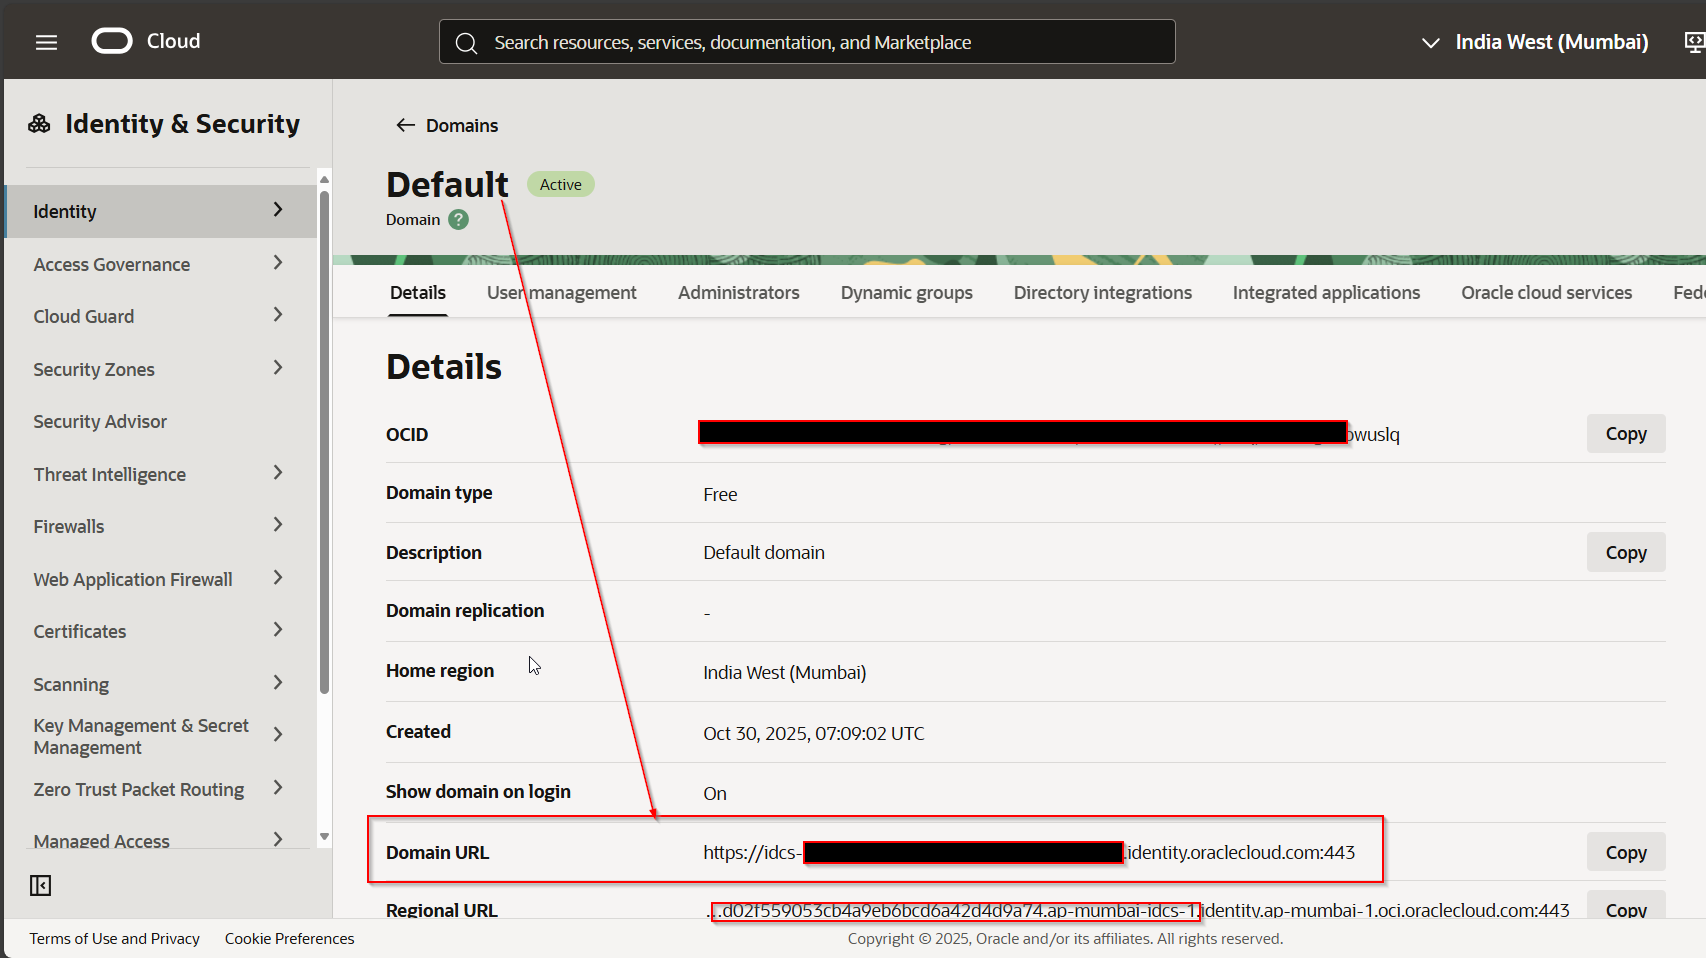
Task: Open the India West (Mumbai) region dropdown
Action: click(x=1534, y=42)
